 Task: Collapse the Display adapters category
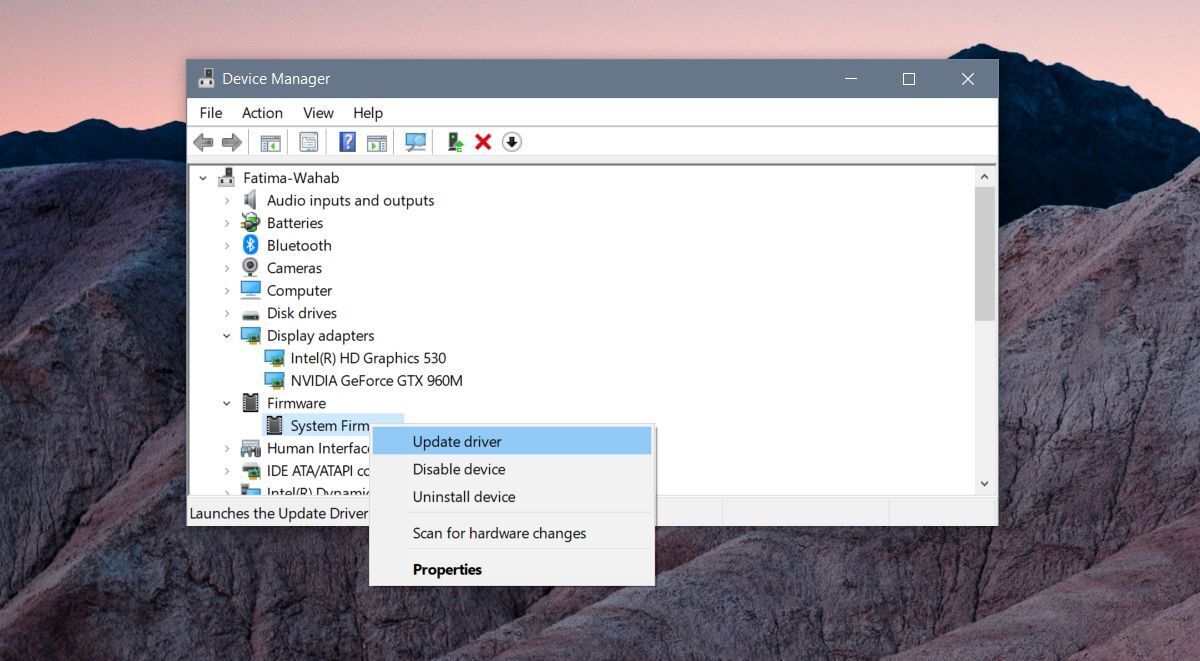227,336
